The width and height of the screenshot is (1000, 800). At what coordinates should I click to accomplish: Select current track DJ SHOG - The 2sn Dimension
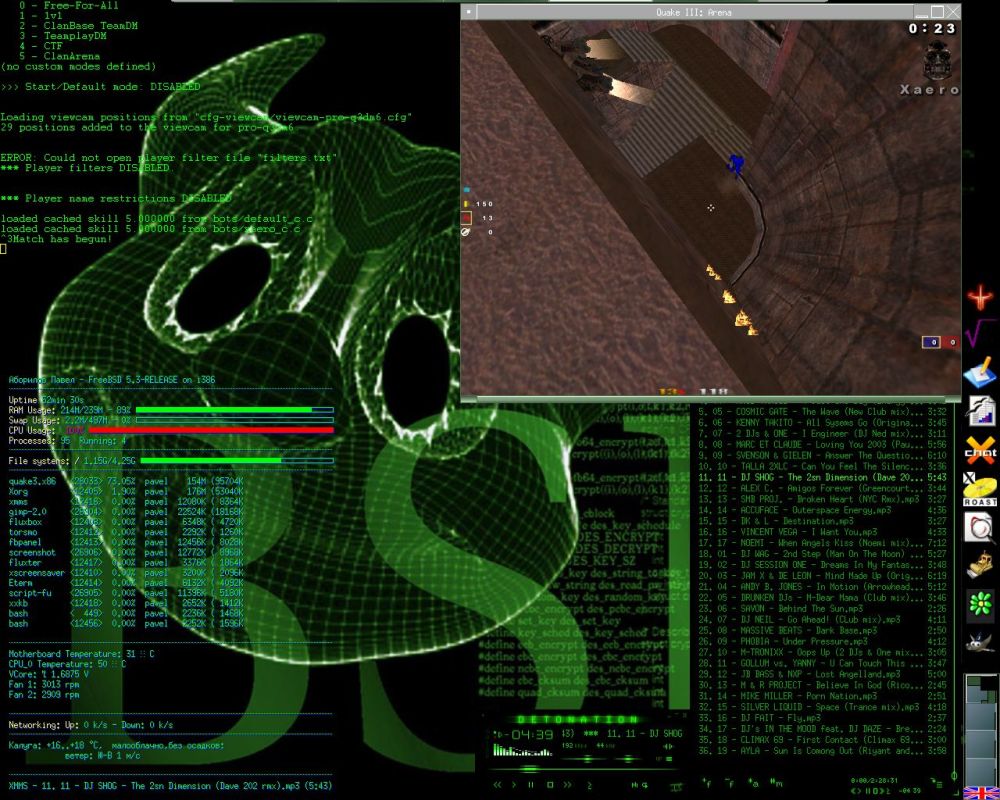tap(822, 477)
